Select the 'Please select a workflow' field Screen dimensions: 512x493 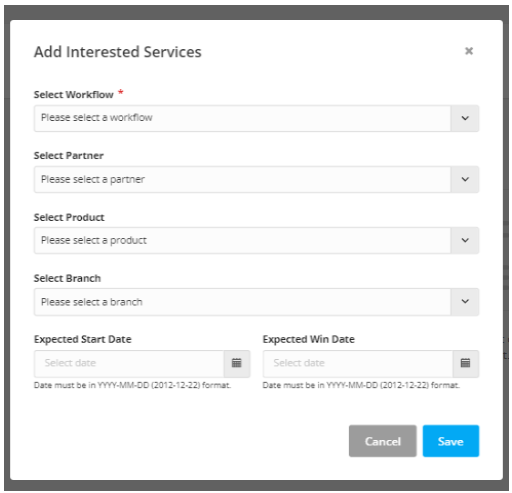(242, 118)
